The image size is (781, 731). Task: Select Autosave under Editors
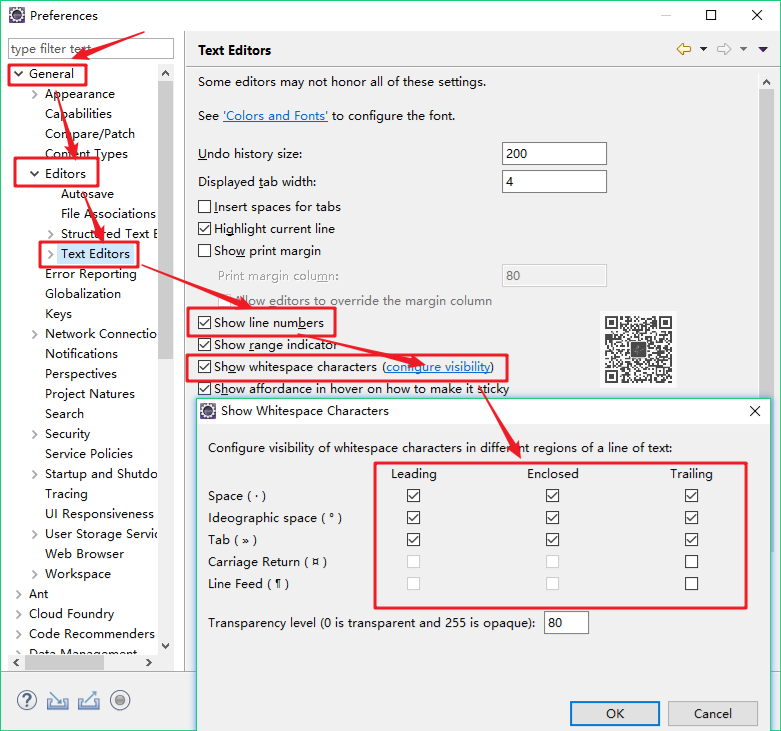point(87,194)
